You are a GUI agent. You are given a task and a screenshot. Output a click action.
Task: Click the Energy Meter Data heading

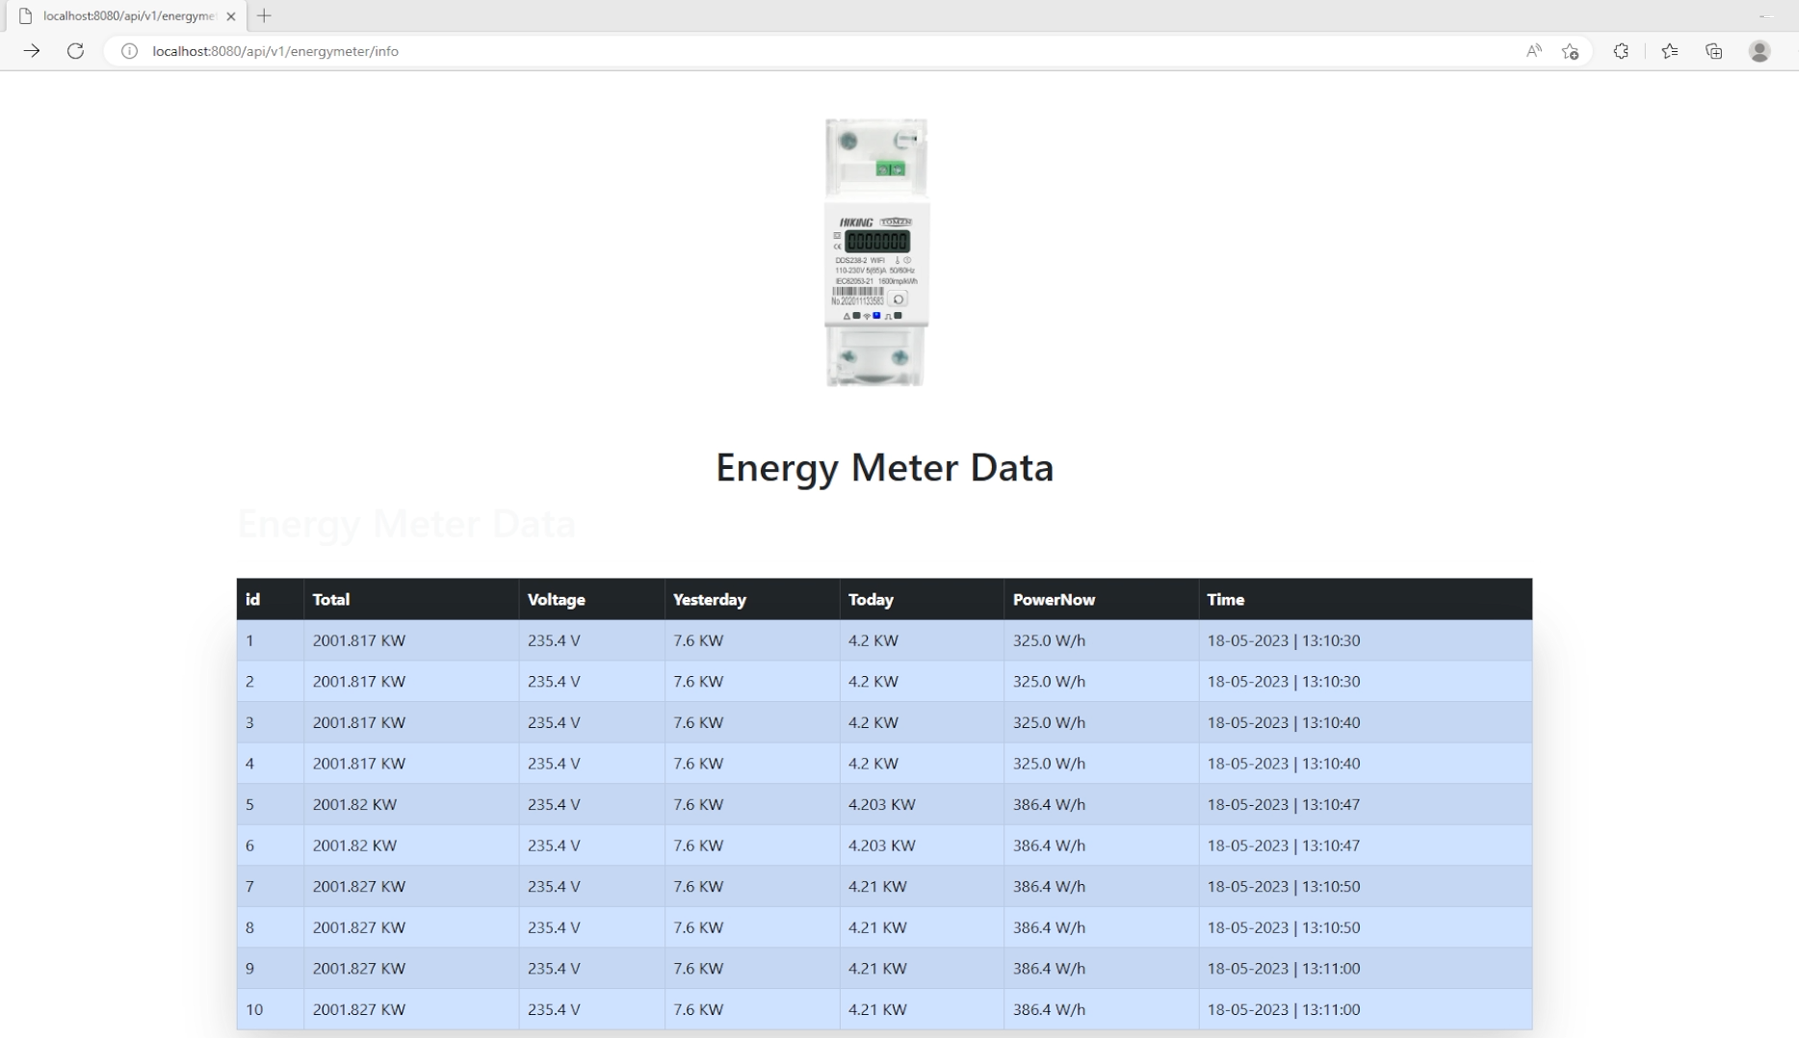point(884,467)
